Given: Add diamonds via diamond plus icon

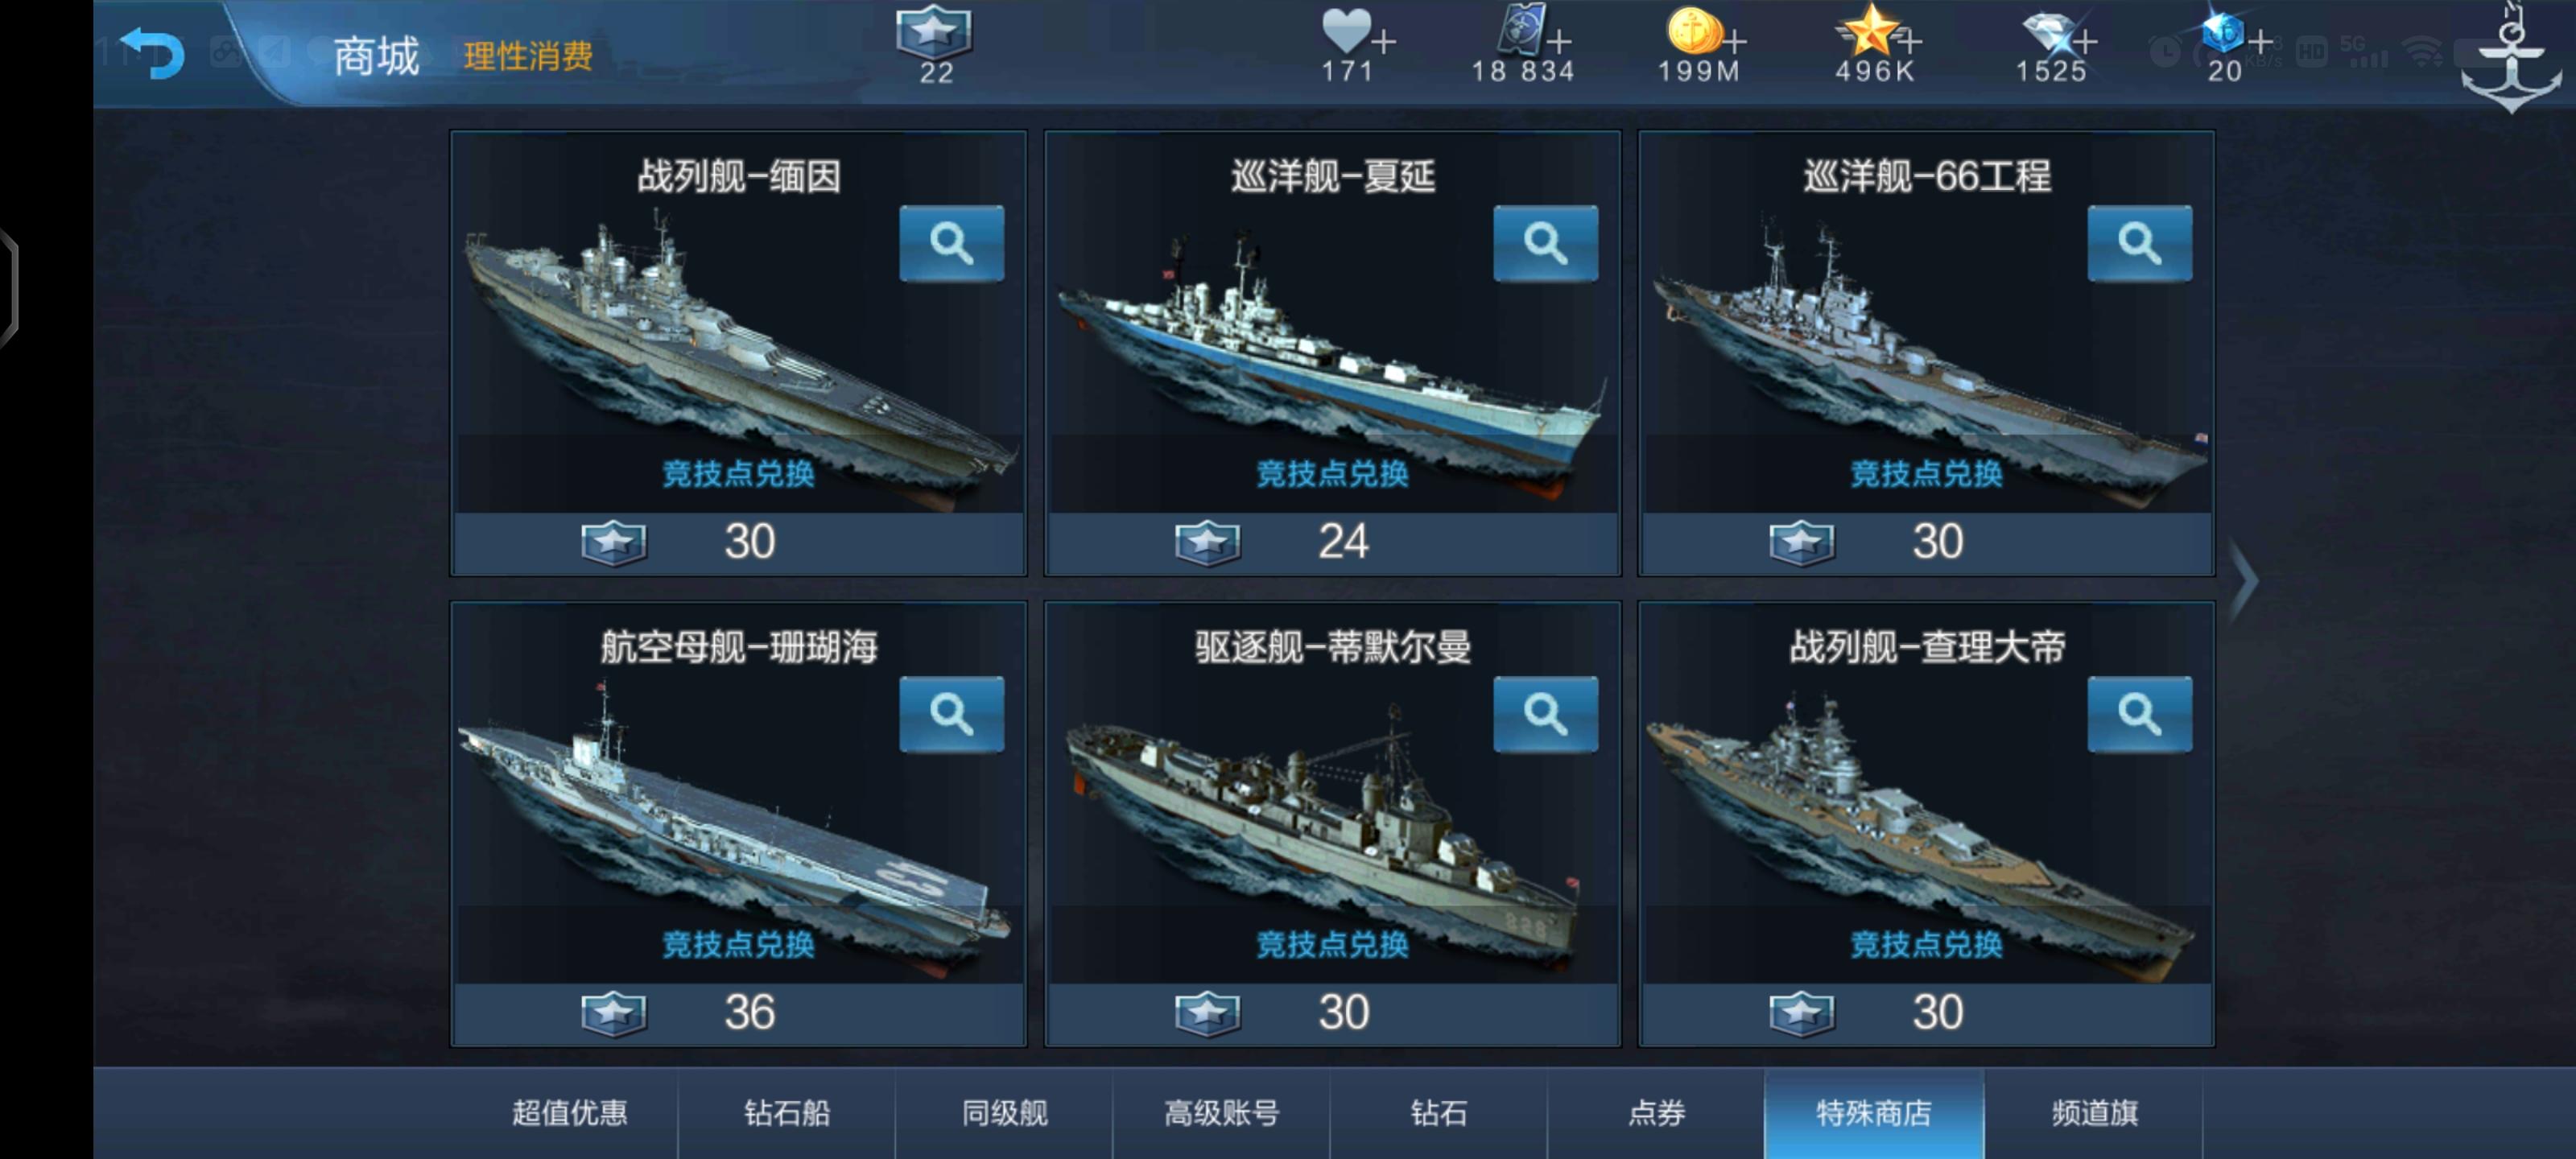Looking at the screenshot, I should [2085, 42].
